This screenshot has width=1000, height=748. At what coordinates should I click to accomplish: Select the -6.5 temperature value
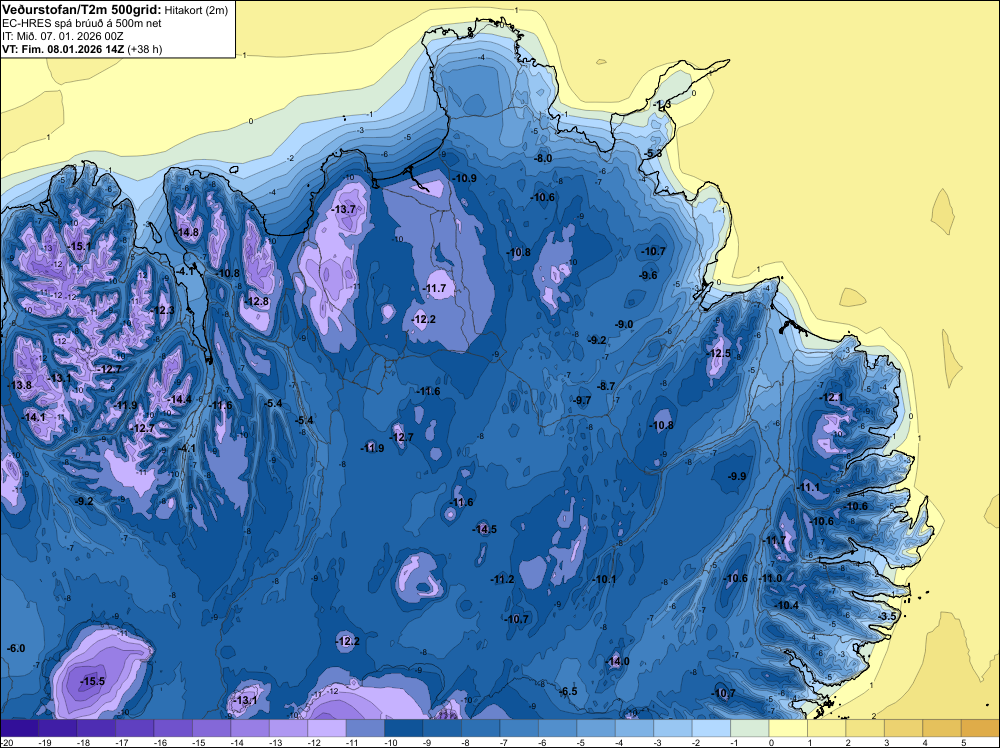point(568,691)
